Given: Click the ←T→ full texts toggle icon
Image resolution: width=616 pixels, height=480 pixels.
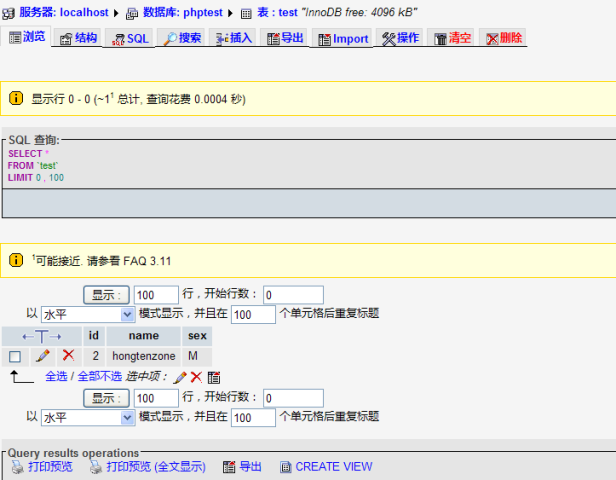Looking at the screenshot, I should 41,336.
